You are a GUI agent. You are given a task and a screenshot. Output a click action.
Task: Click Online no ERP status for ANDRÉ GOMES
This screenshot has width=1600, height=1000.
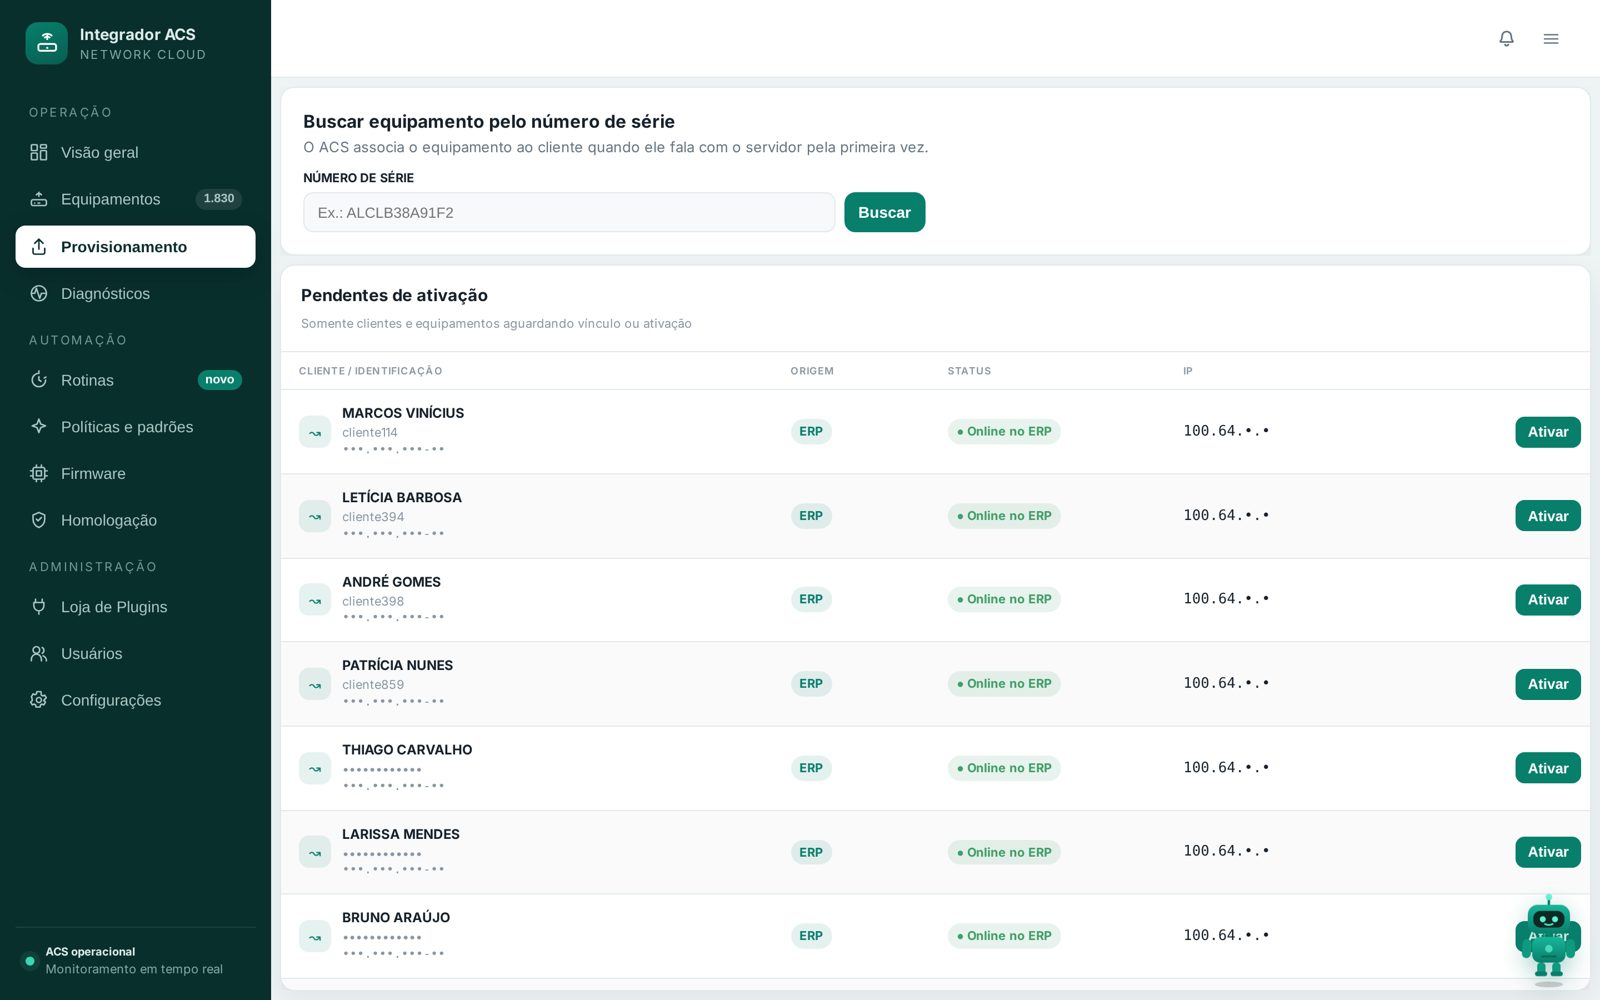coord(1004,600)
